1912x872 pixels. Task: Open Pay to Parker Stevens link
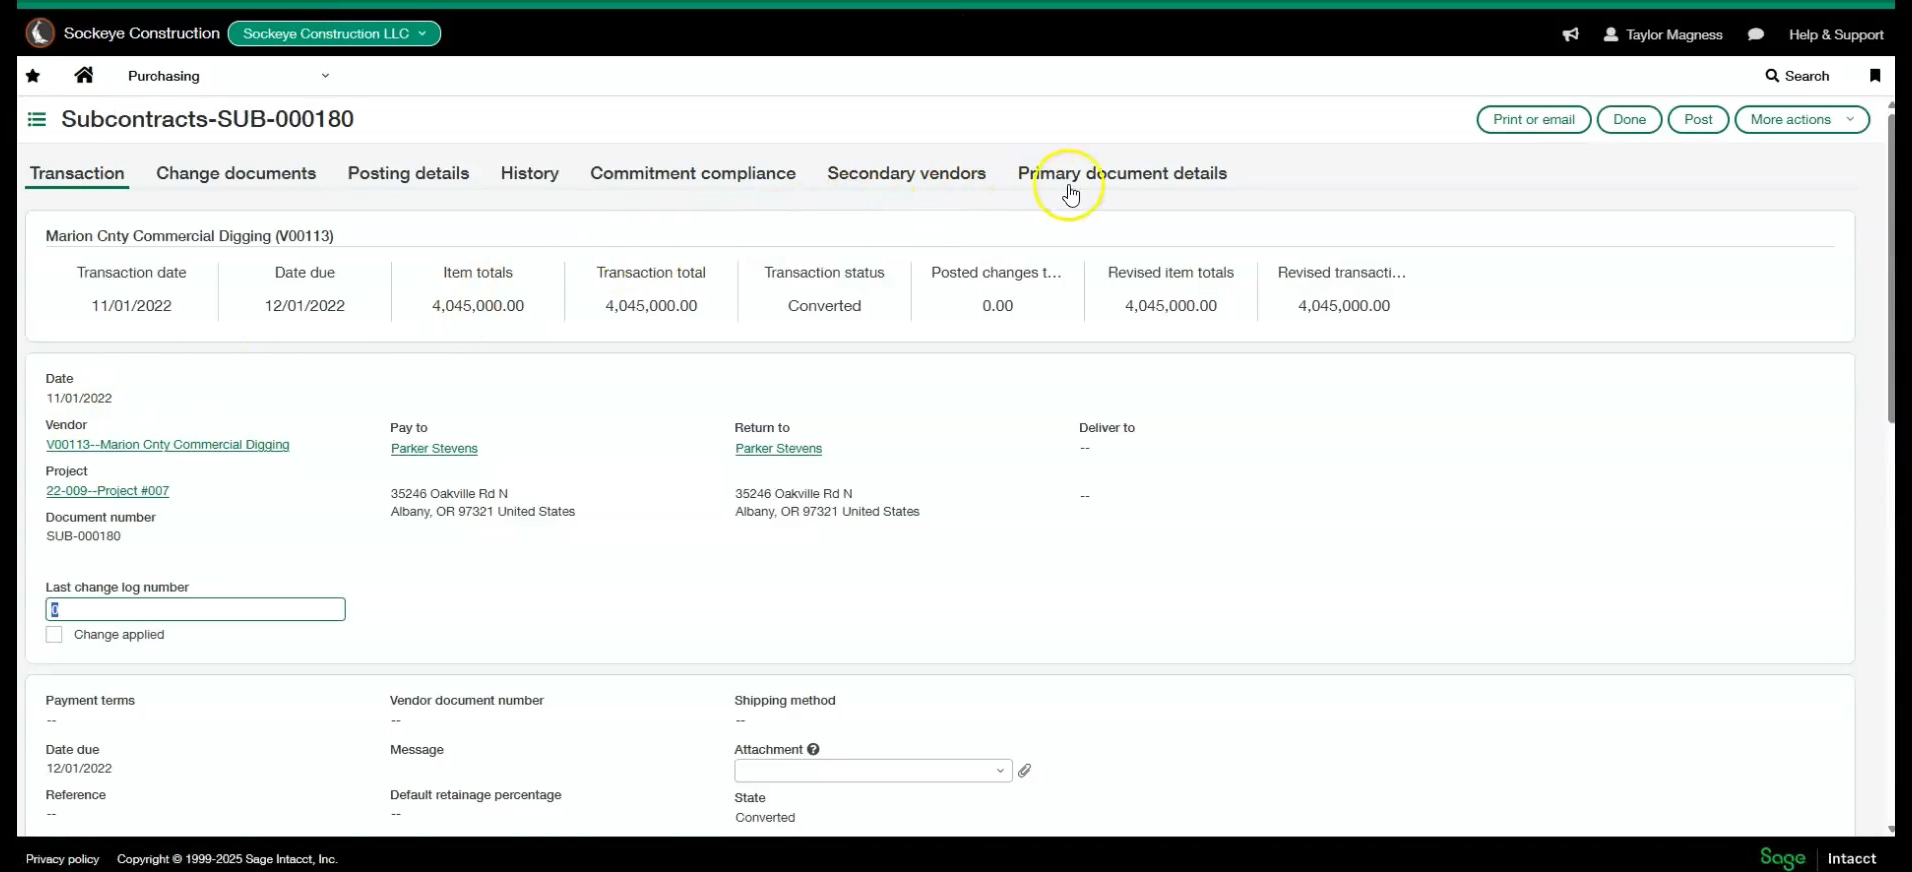[434, 449]
